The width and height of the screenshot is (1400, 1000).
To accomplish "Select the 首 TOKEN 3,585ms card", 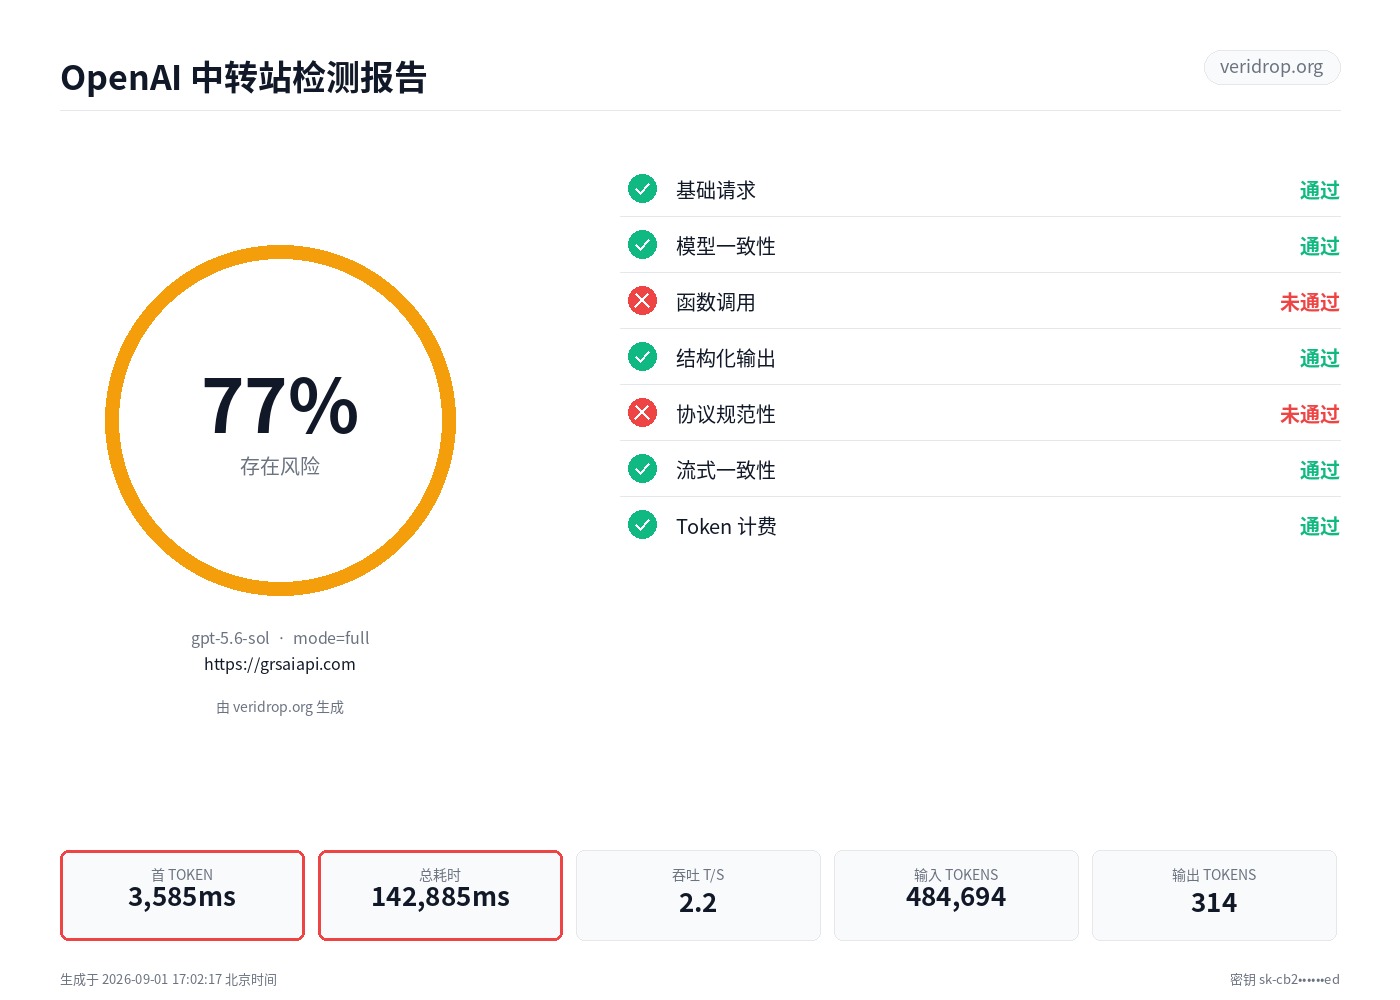I will click(x=182, y=895).
